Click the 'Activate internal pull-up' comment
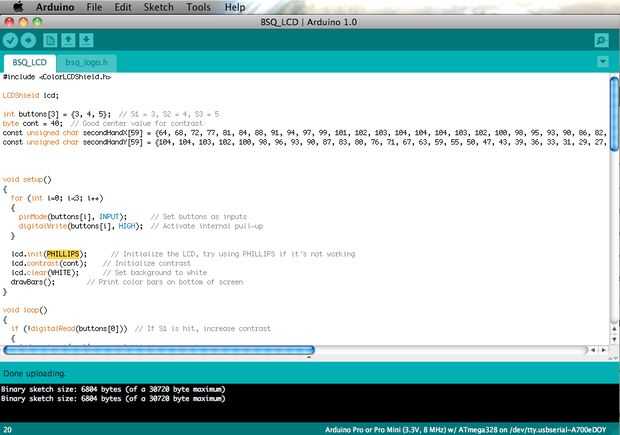Image resolution: width=620 pixels, height=435 pixels. click(207, 226)
